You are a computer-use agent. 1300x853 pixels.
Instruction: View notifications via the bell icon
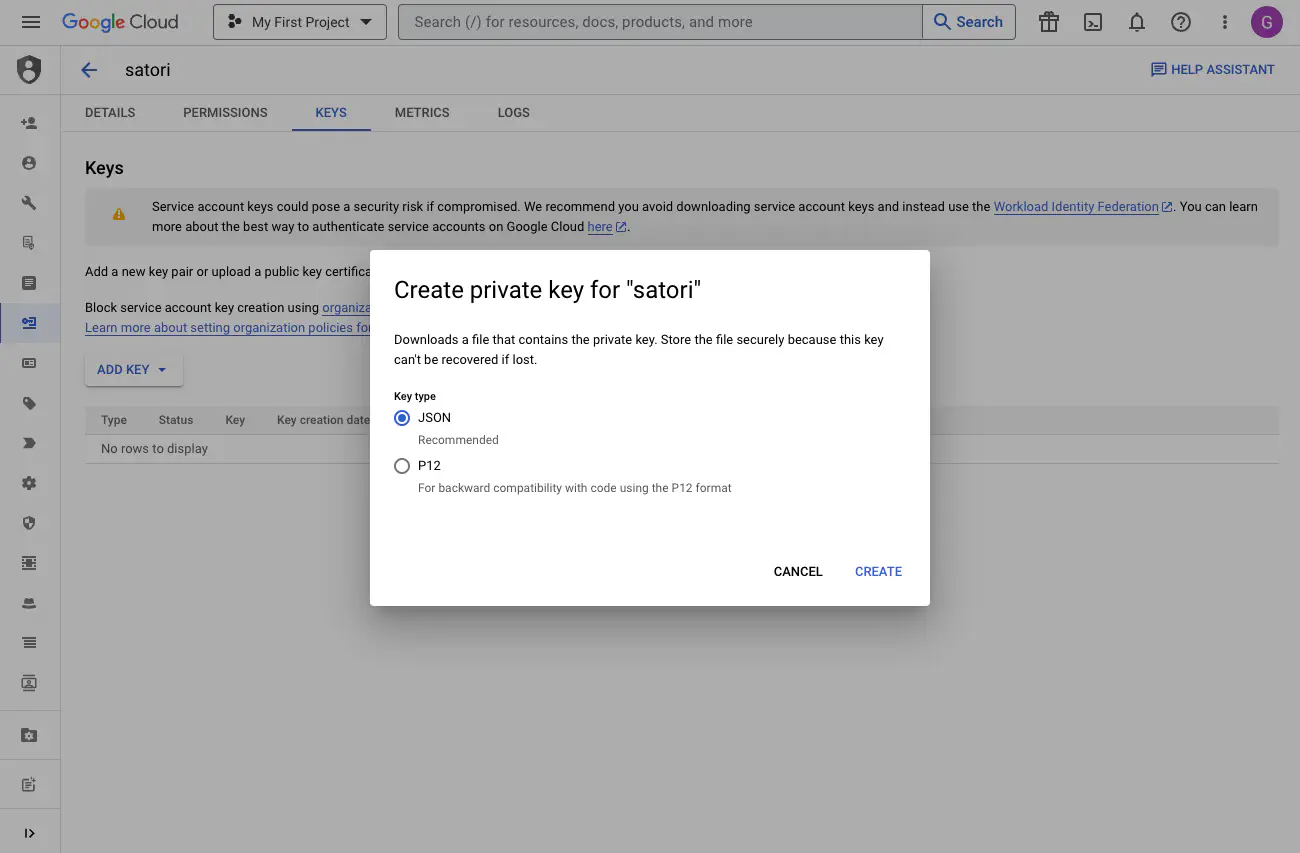coord(1136,21)
